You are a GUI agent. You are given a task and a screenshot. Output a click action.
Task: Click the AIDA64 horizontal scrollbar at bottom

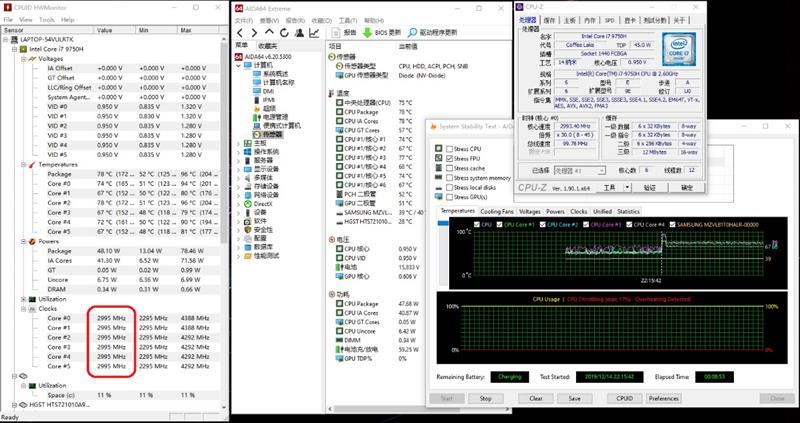418,409
